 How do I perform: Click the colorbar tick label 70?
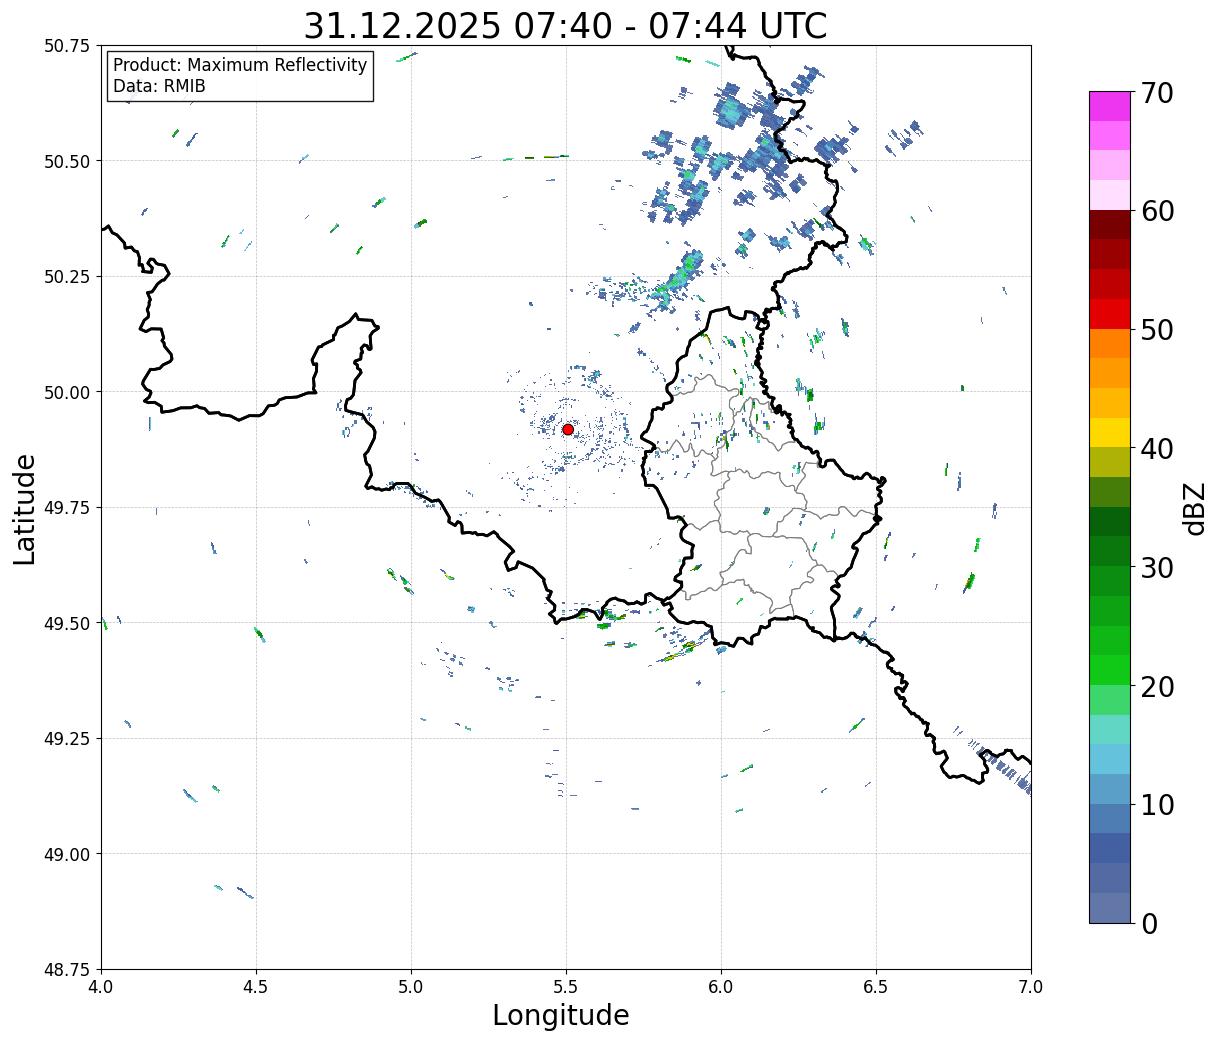click(1156, 93)
